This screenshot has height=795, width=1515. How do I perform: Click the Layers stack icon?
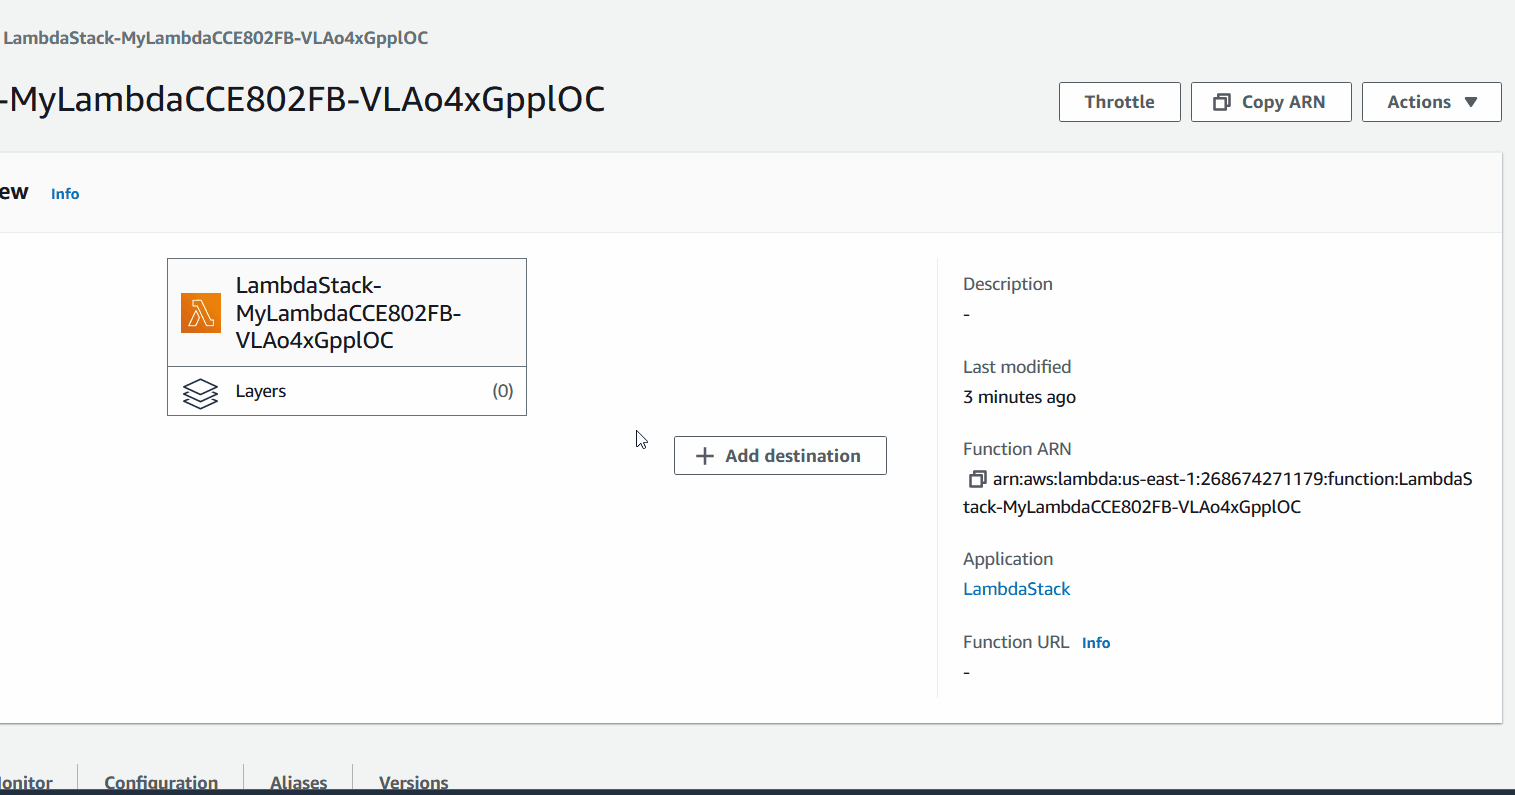(x=201, y=393)
